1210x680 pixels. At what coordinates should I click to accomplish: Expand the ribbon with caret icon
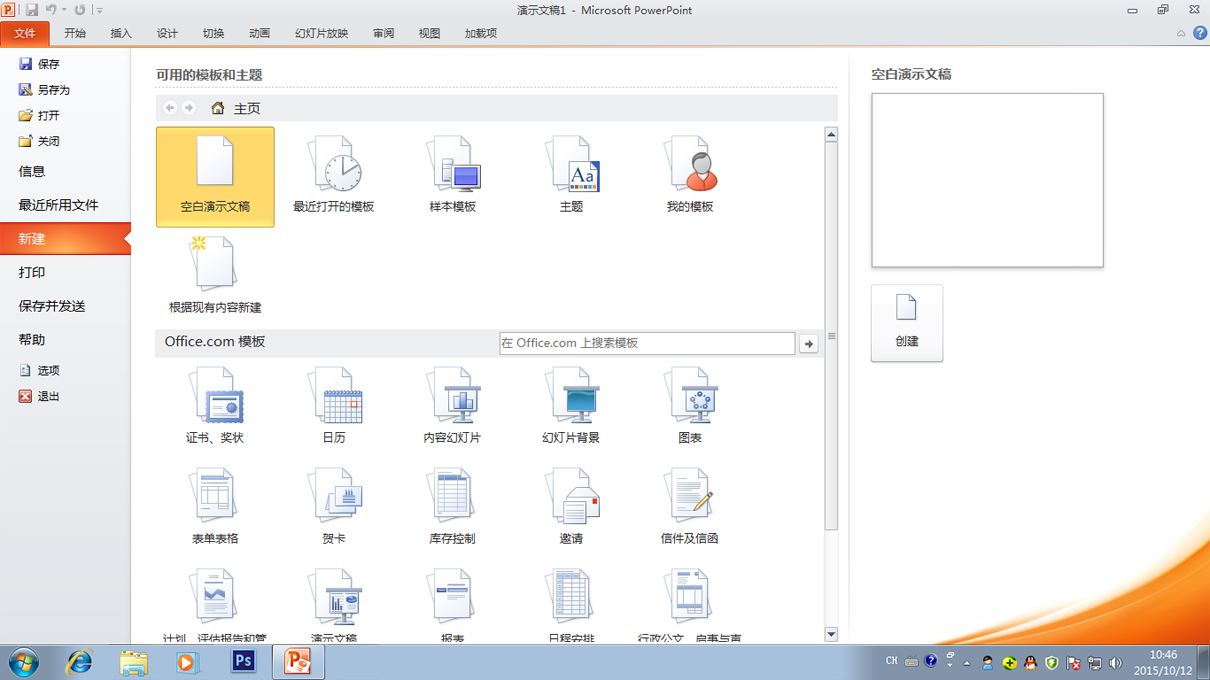pos(1181,33)
